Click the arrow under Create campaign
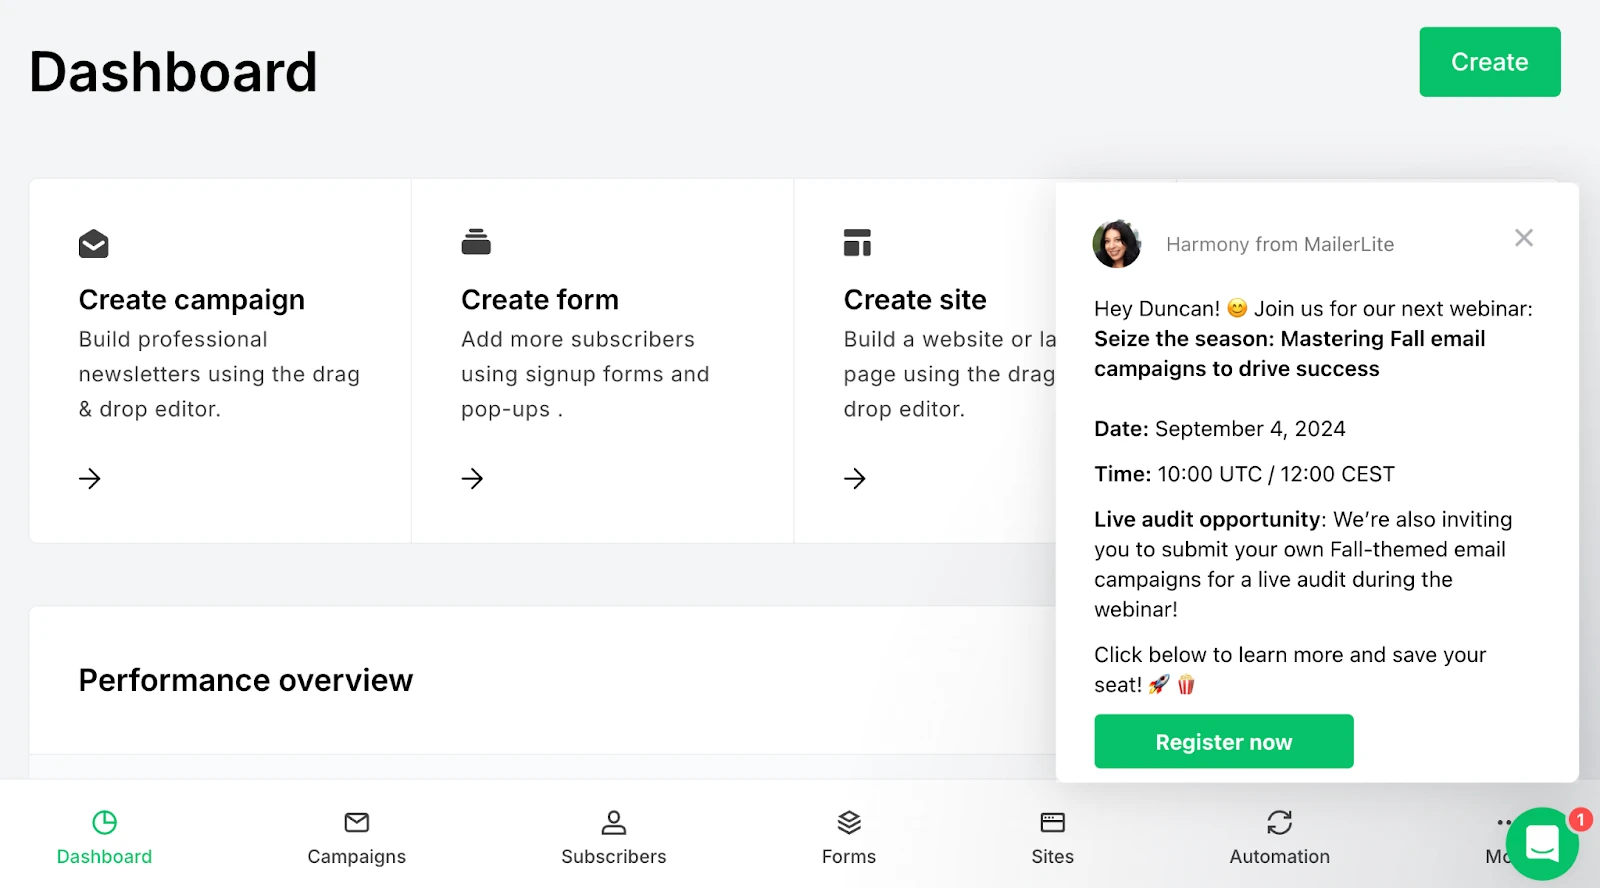This screenshot has height=888, width=1600. [x=90, y=479]
